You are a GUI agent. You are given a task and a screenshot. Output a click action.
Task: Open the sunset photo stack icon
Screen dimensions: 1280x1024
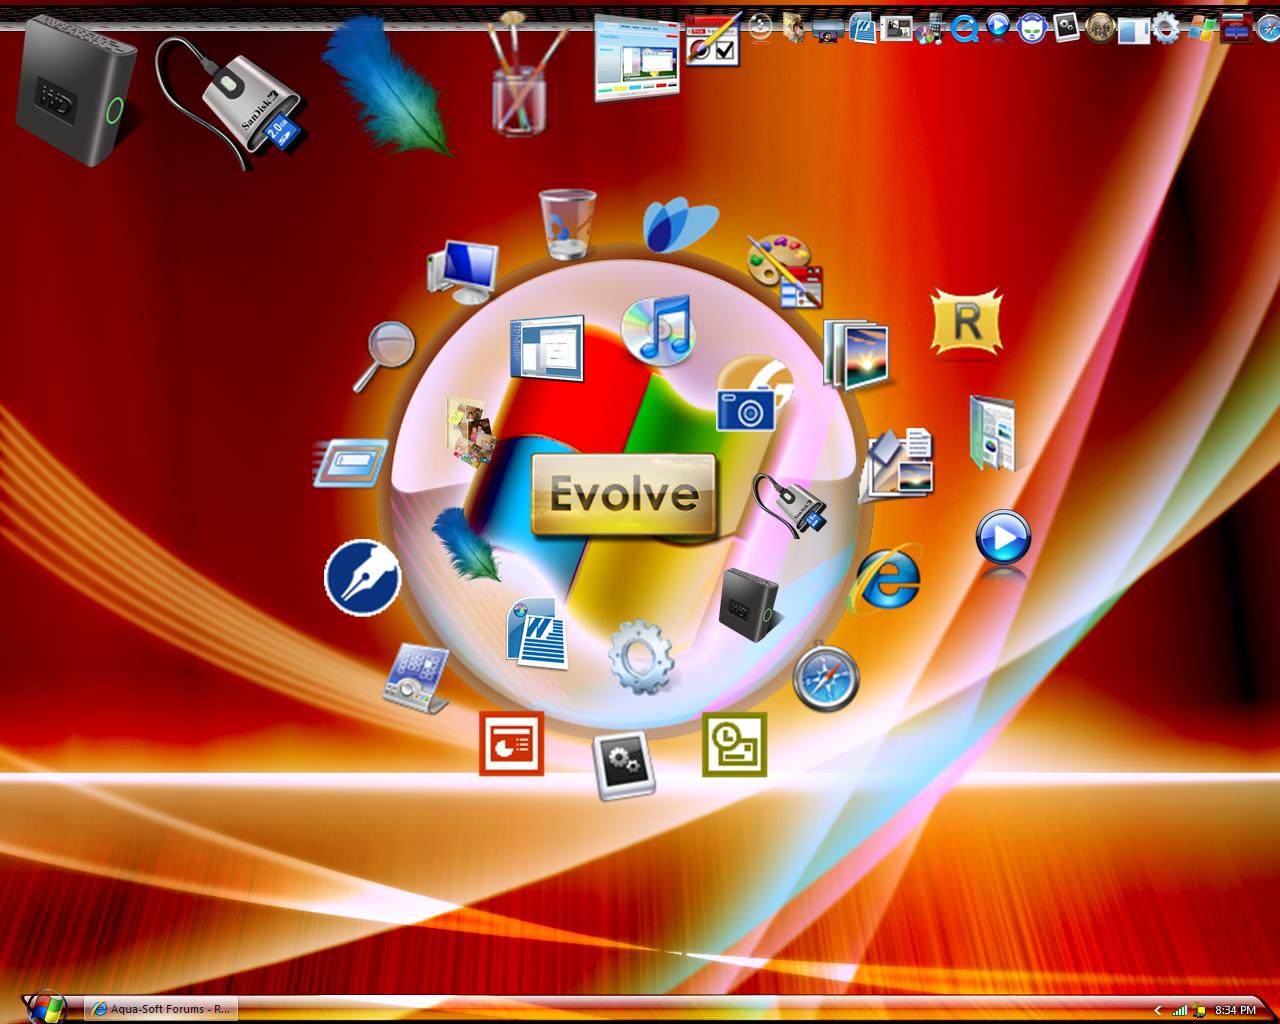856,354
